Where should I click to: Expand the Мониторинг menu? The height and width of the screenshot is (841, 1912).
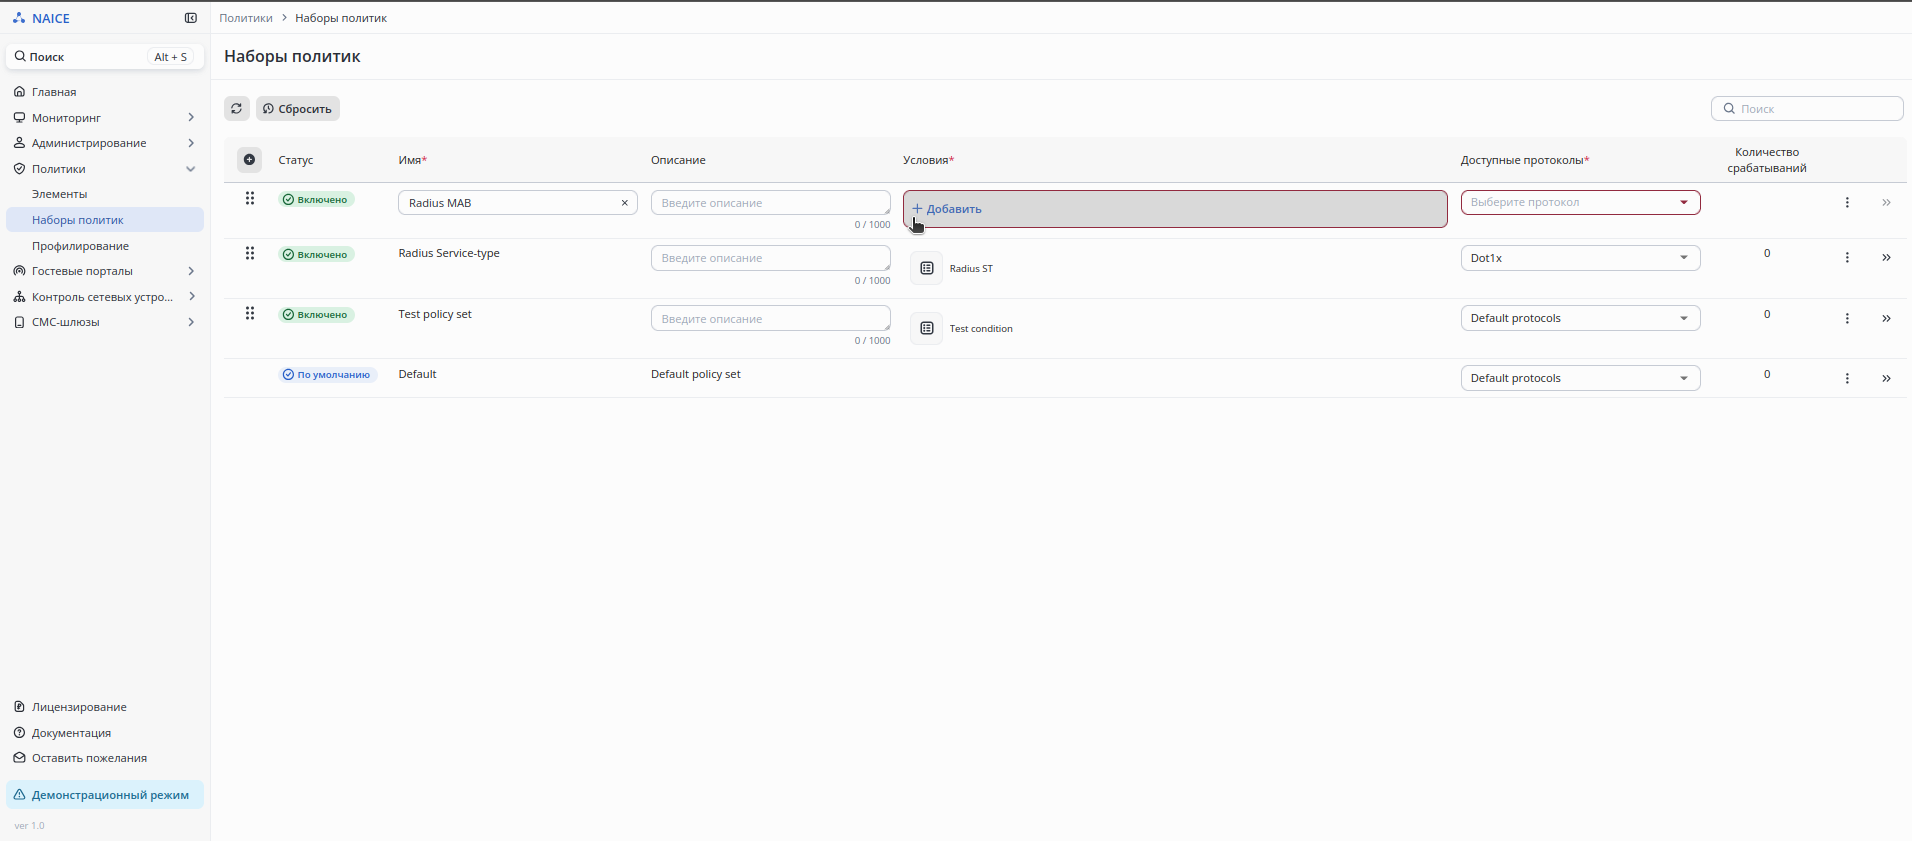(105, 118)
